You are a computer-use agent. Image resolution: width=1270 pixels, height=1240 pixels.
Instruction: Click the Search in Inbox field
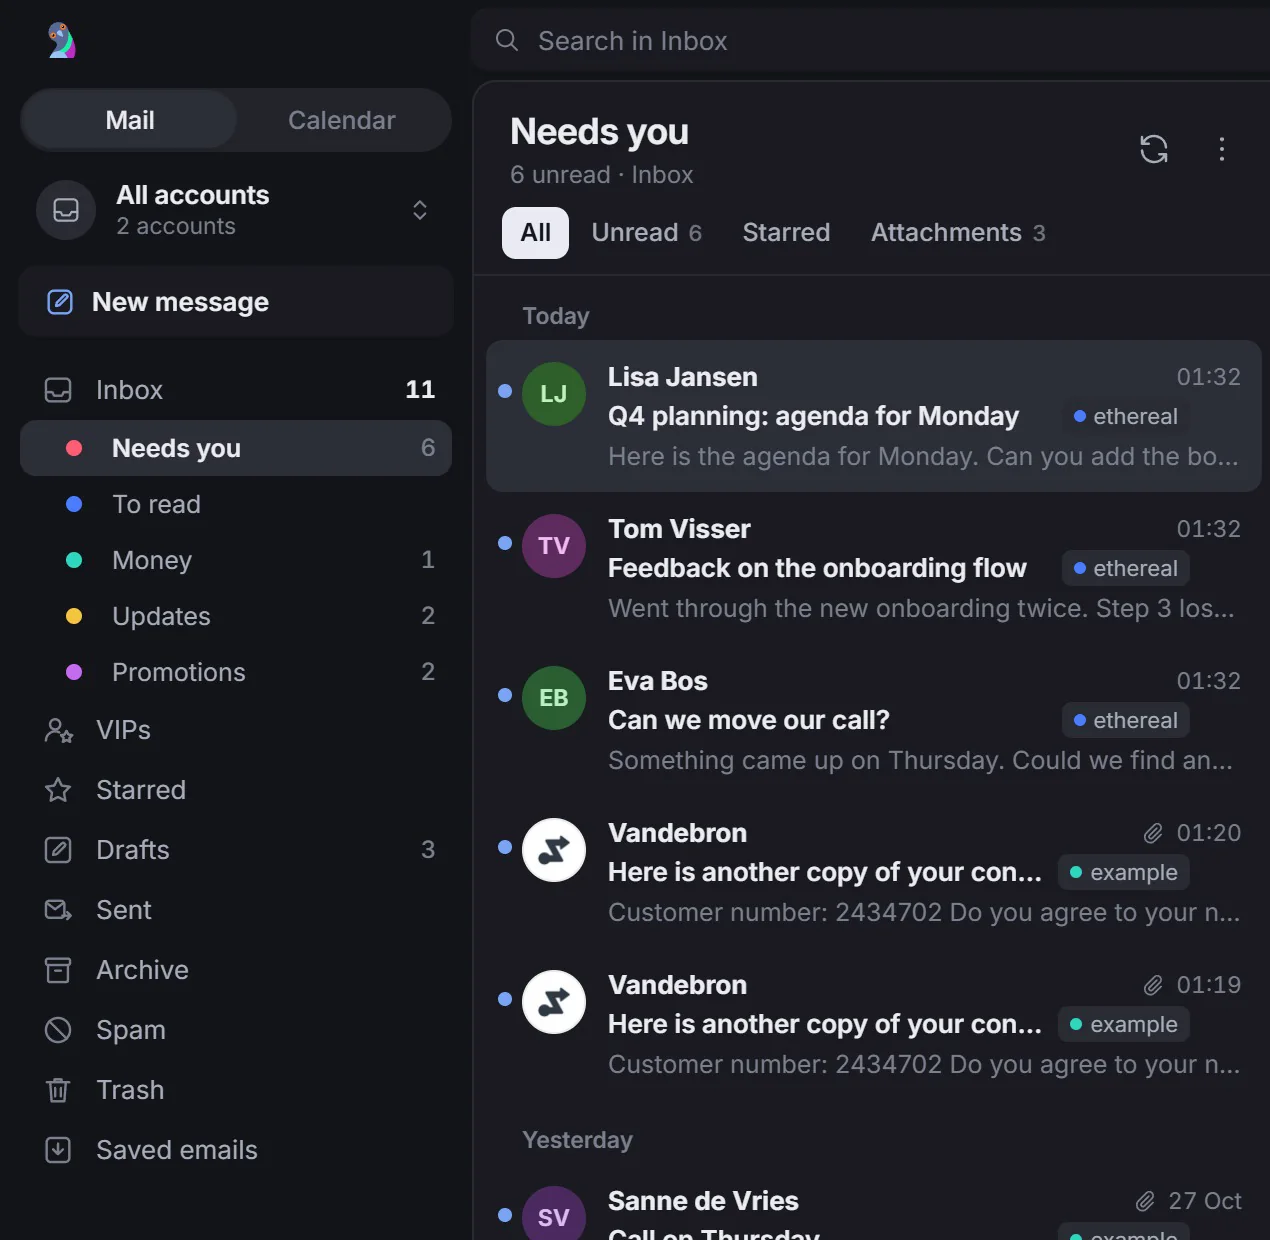coord(870,40)
